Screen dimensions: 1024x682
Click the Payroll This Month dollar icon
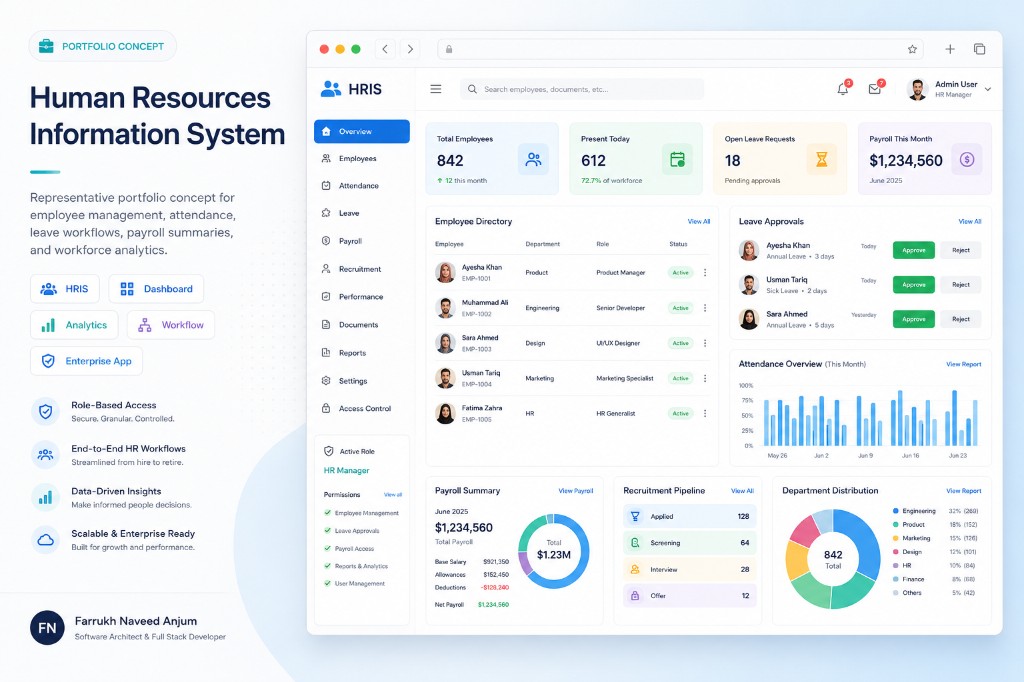pyautogui.click(x=967, y=159)
